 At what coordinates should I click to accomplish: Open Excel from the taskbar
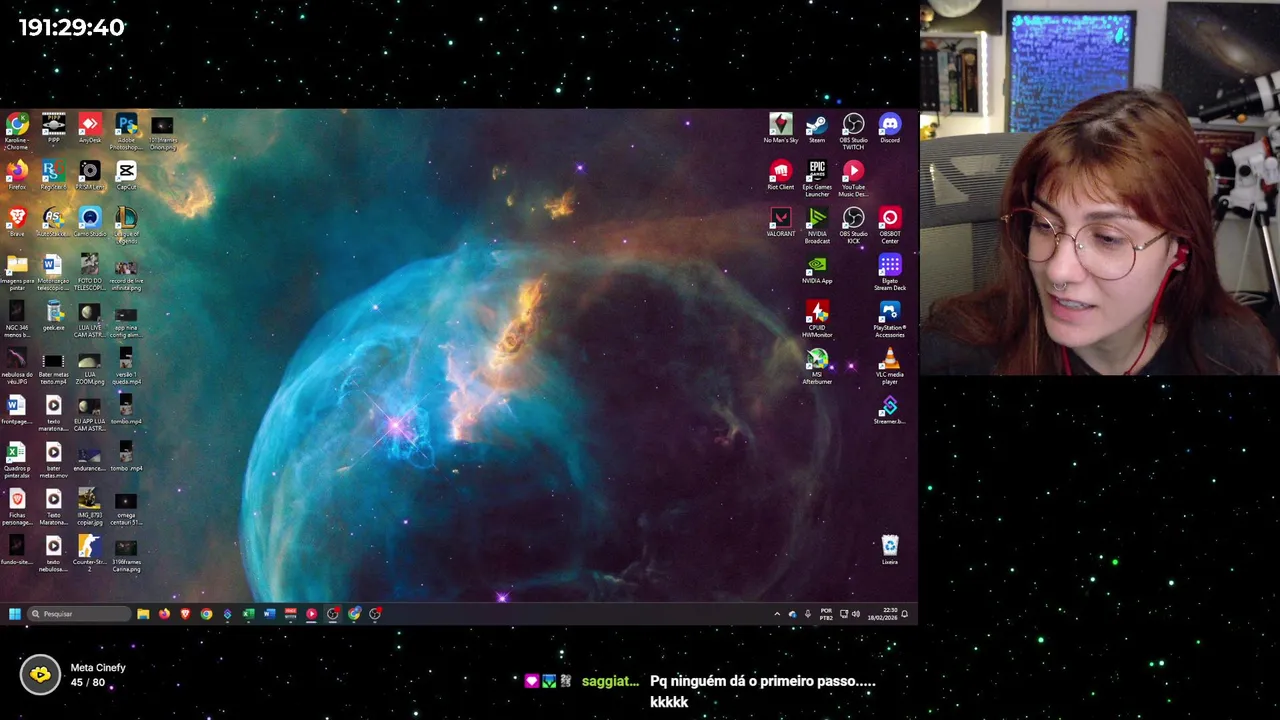click(248, 614)
